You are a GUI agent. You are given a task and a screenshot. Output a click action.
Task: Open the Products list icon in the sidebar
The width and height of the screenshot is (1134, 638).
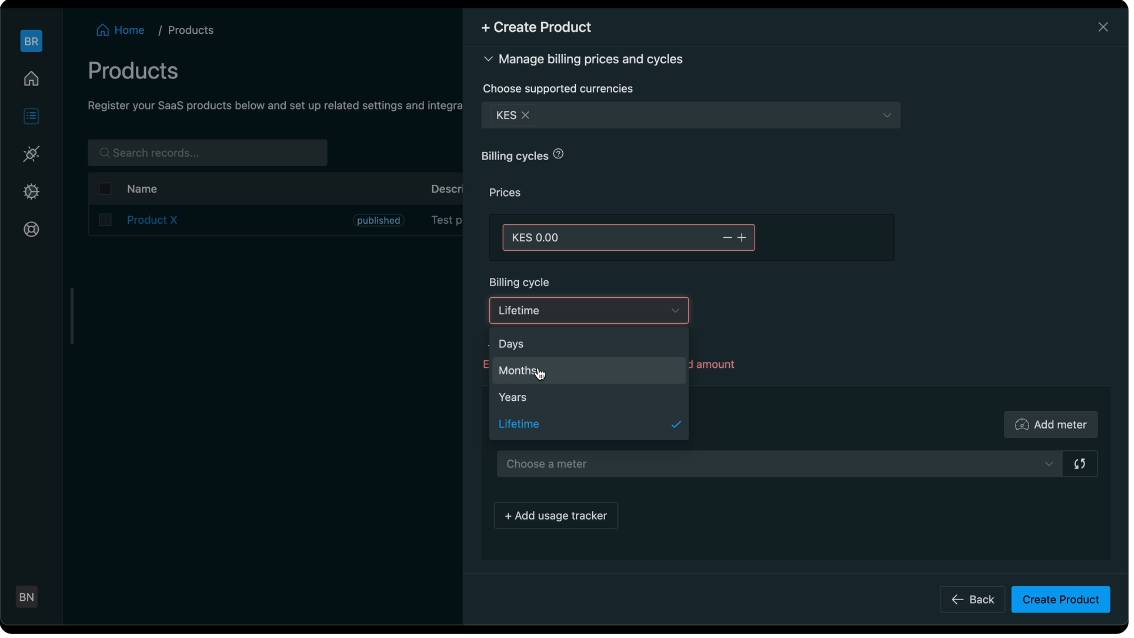click(x=31, y=116)
